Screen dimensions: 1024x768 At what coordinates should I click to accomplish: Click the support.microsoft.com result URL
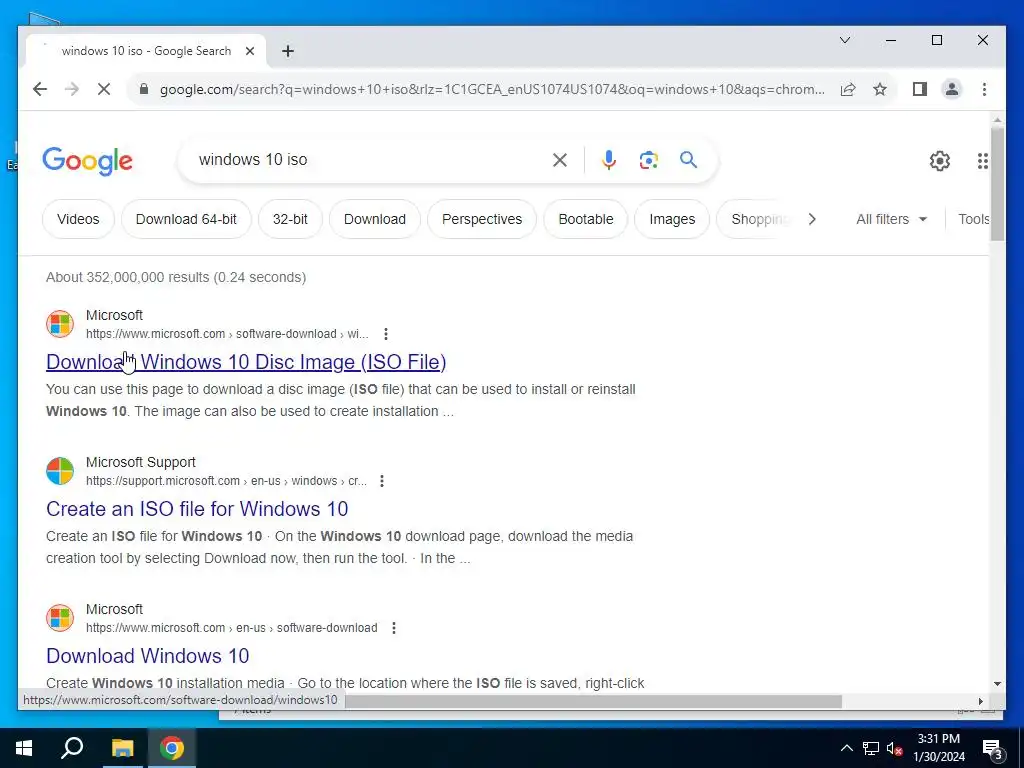tap(226, 481)
